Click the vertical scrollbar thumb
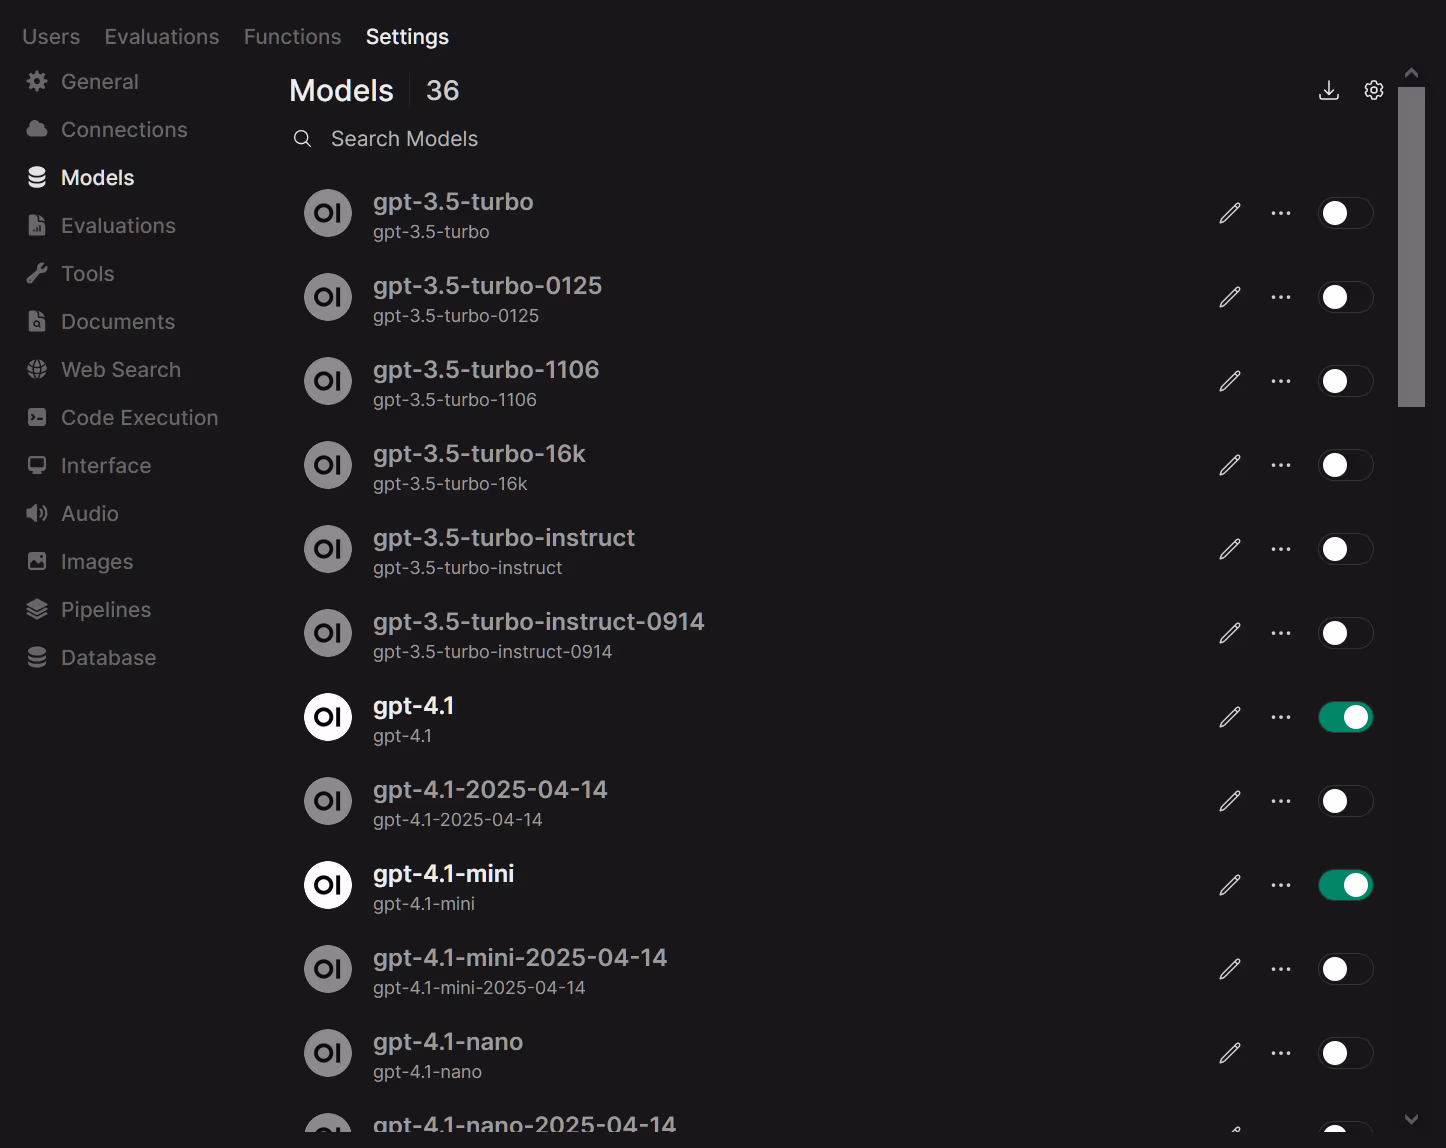Image resolution: width=1446 pixels, height=1148 pixels. point(1411,246)
